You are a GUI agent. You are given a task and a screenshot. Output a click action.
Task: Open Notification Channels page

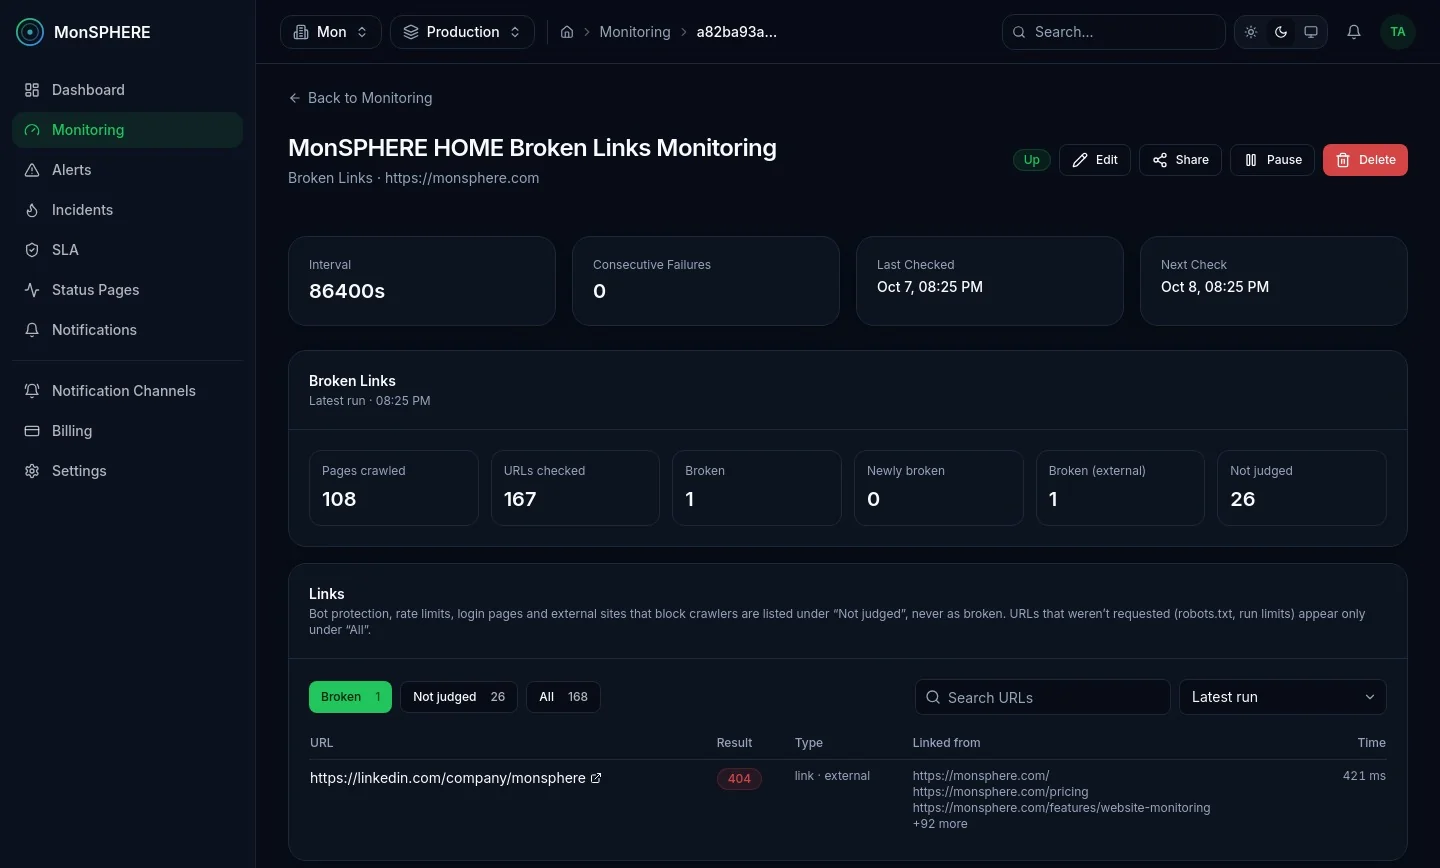tap(127, 391)
